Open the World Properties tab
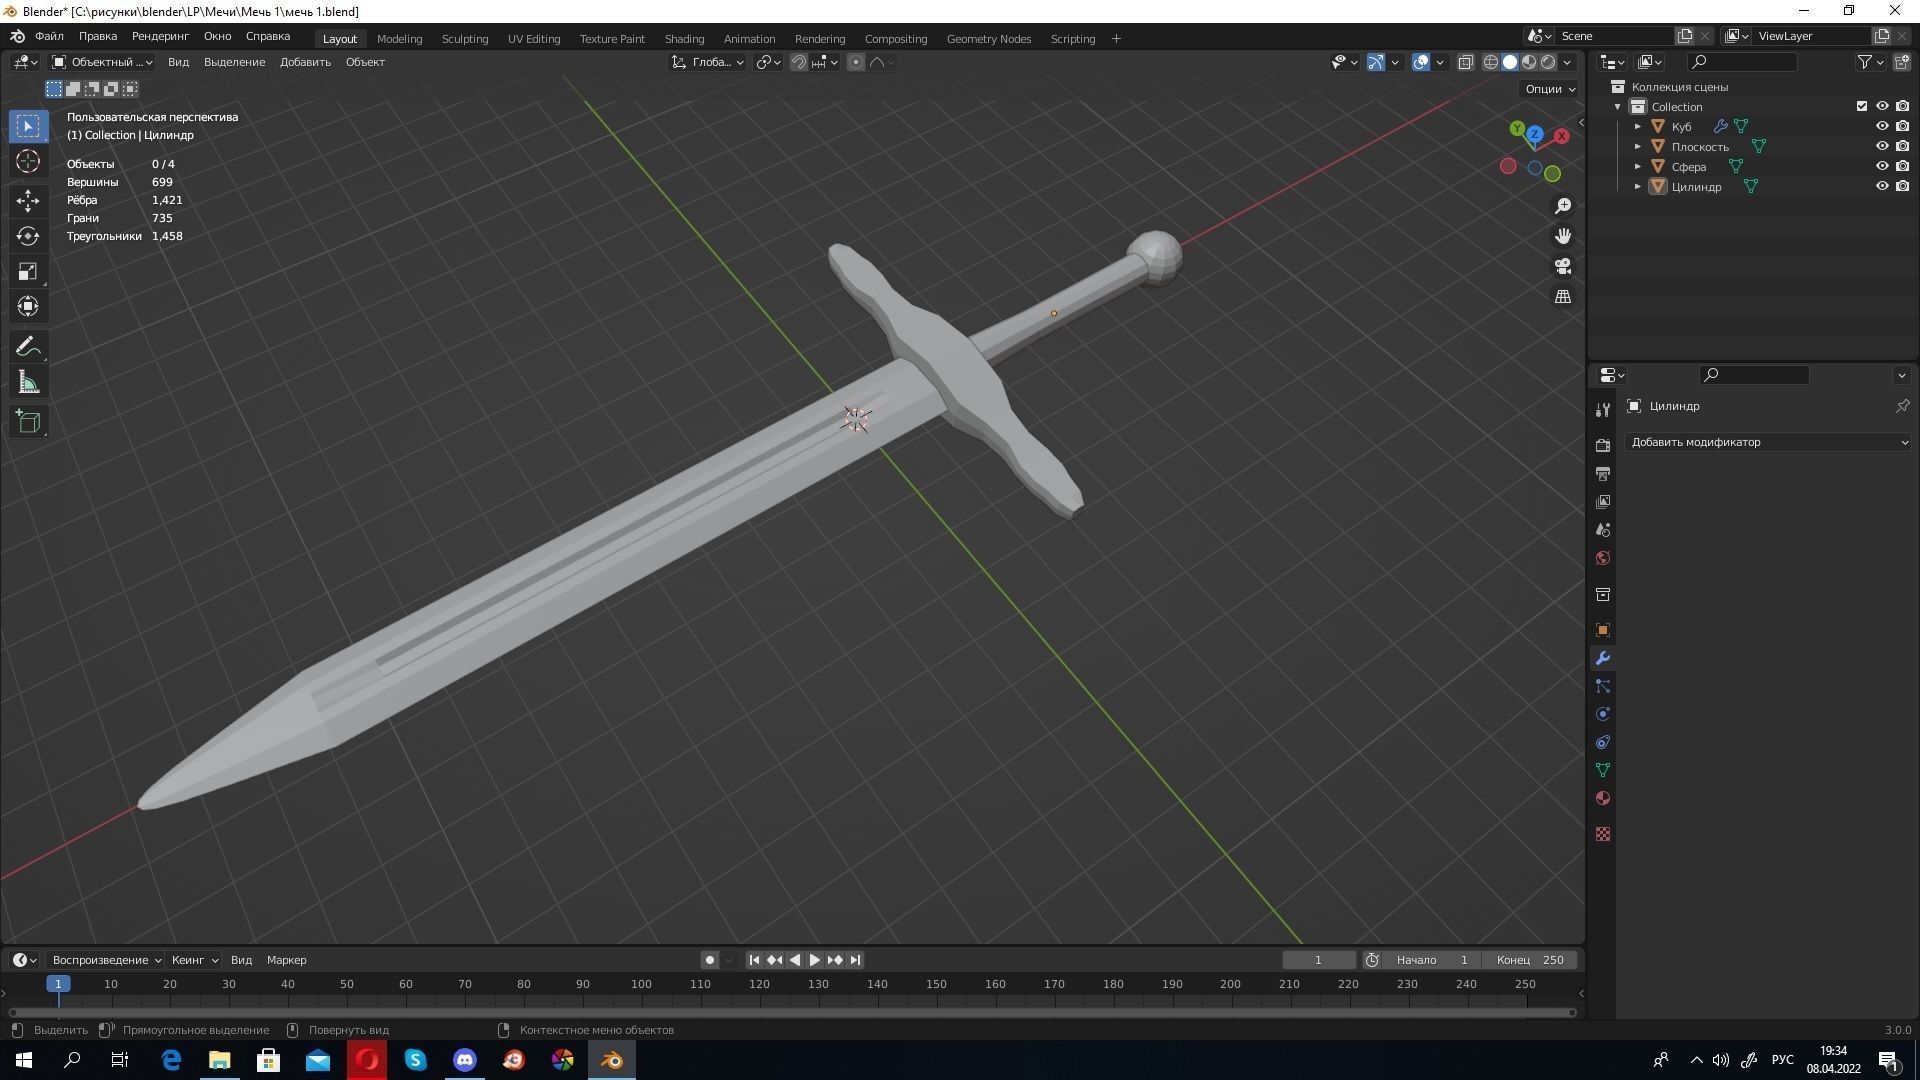The width and height of the screenshot is (1920, 1080). click(x=1603, y=558)
